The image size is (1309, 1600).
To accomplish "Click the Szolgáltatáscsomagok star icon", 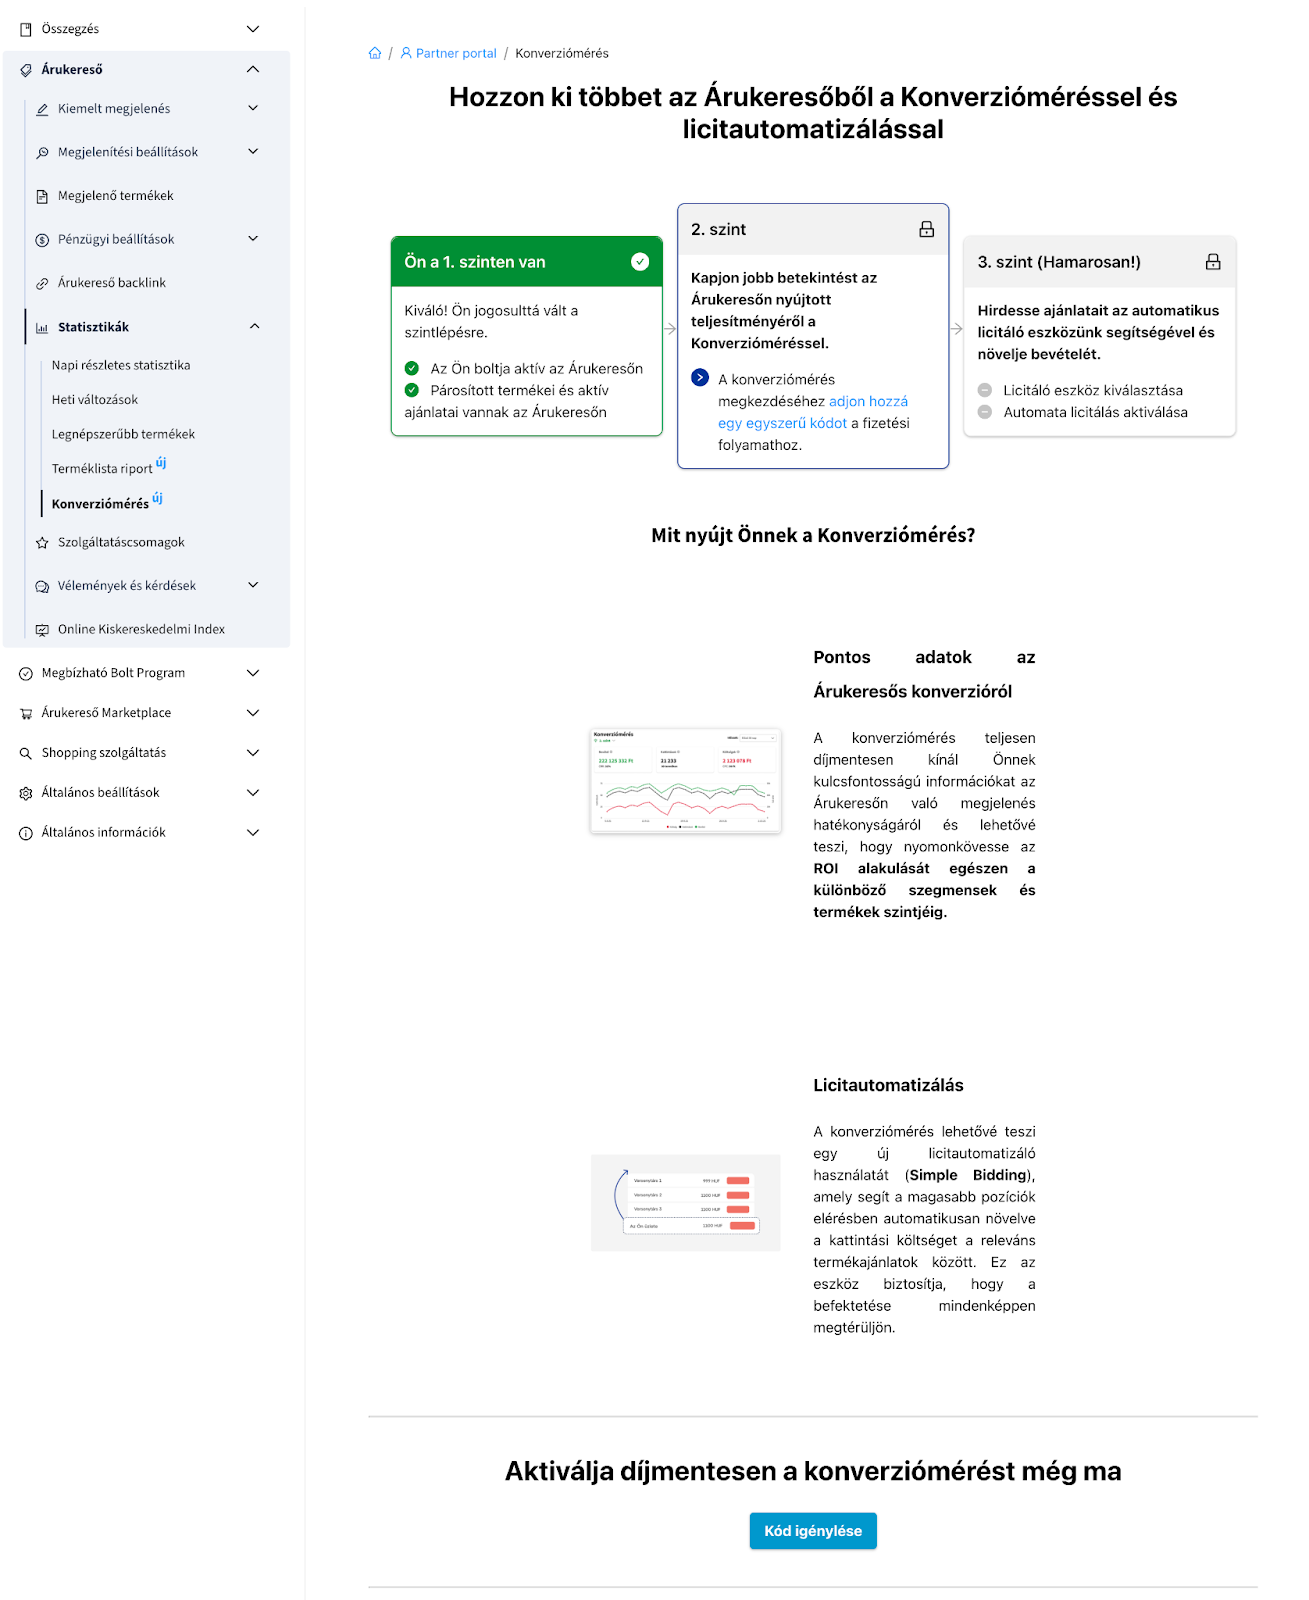I will [42, 543].
